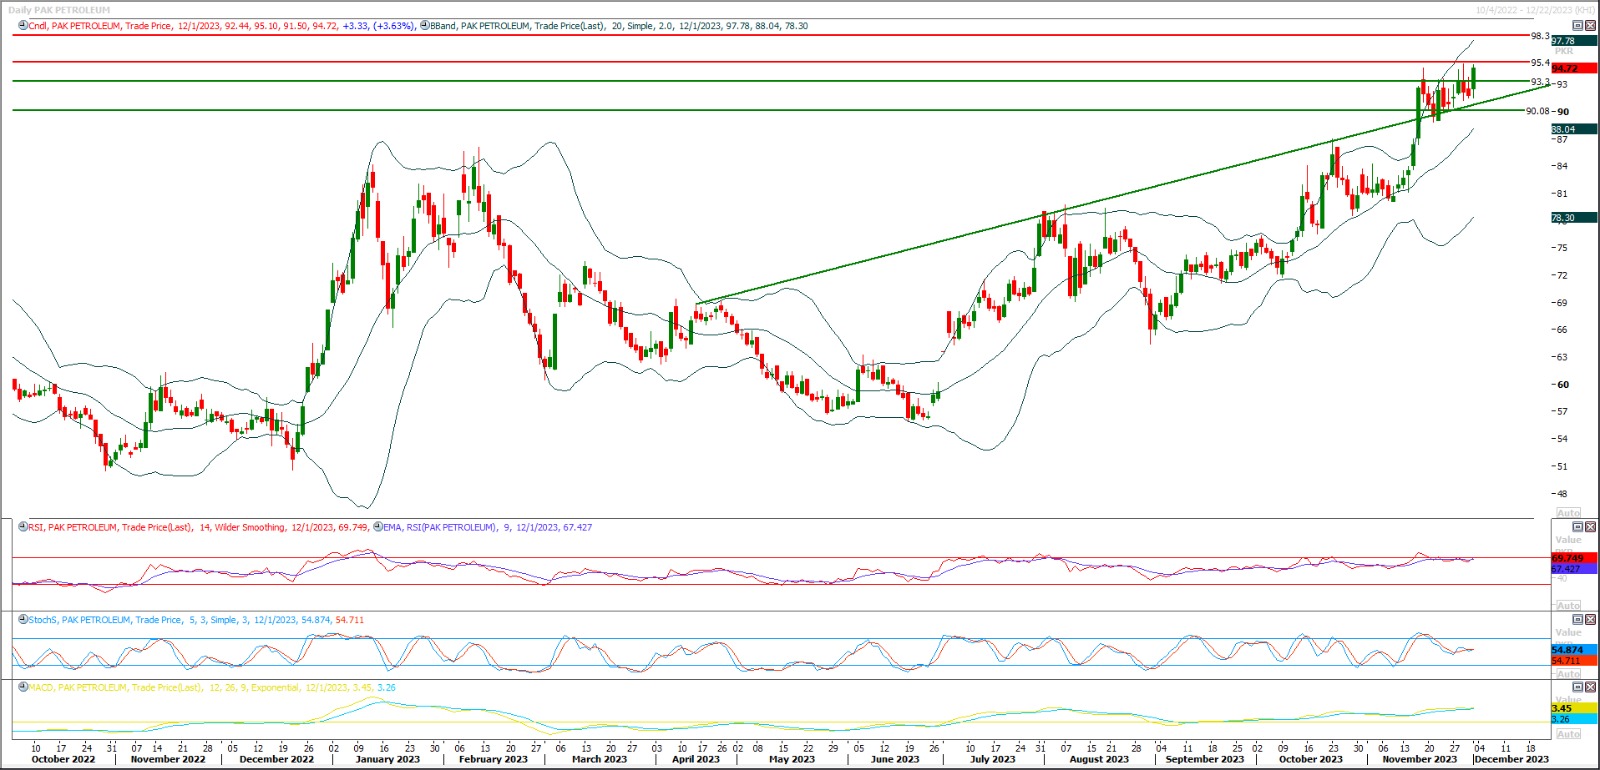Screen dimensions: 1600x770
Task: Click the 48 price level on the axis
Action: (1563, 494)
